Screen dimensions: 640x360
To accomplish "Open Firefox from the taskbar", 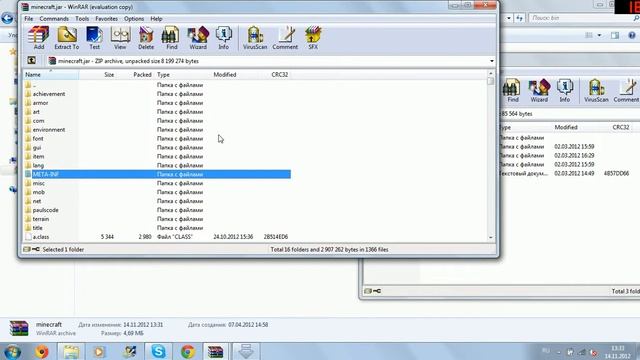I will (42, 351).
